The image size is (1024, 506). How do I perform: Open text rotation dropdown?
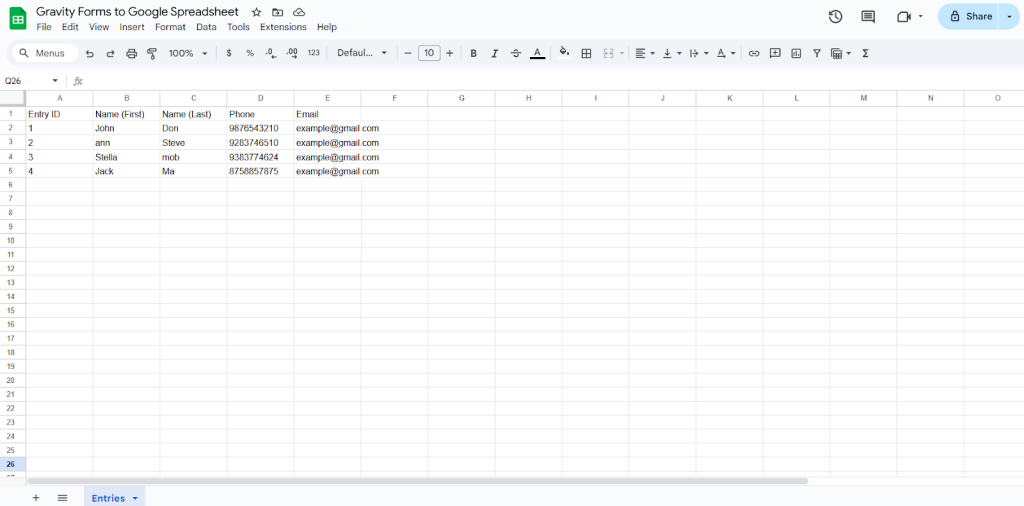pyautogui.click(x=726, y=54)
